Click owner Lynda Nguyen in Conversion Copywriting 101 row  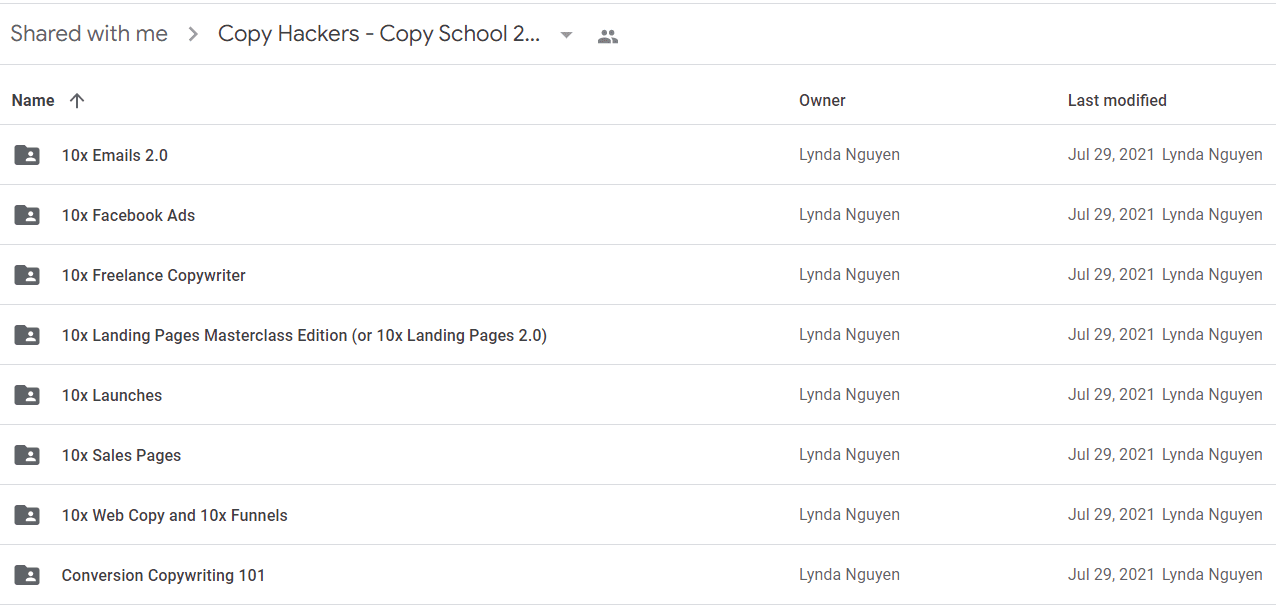[849, 575]
